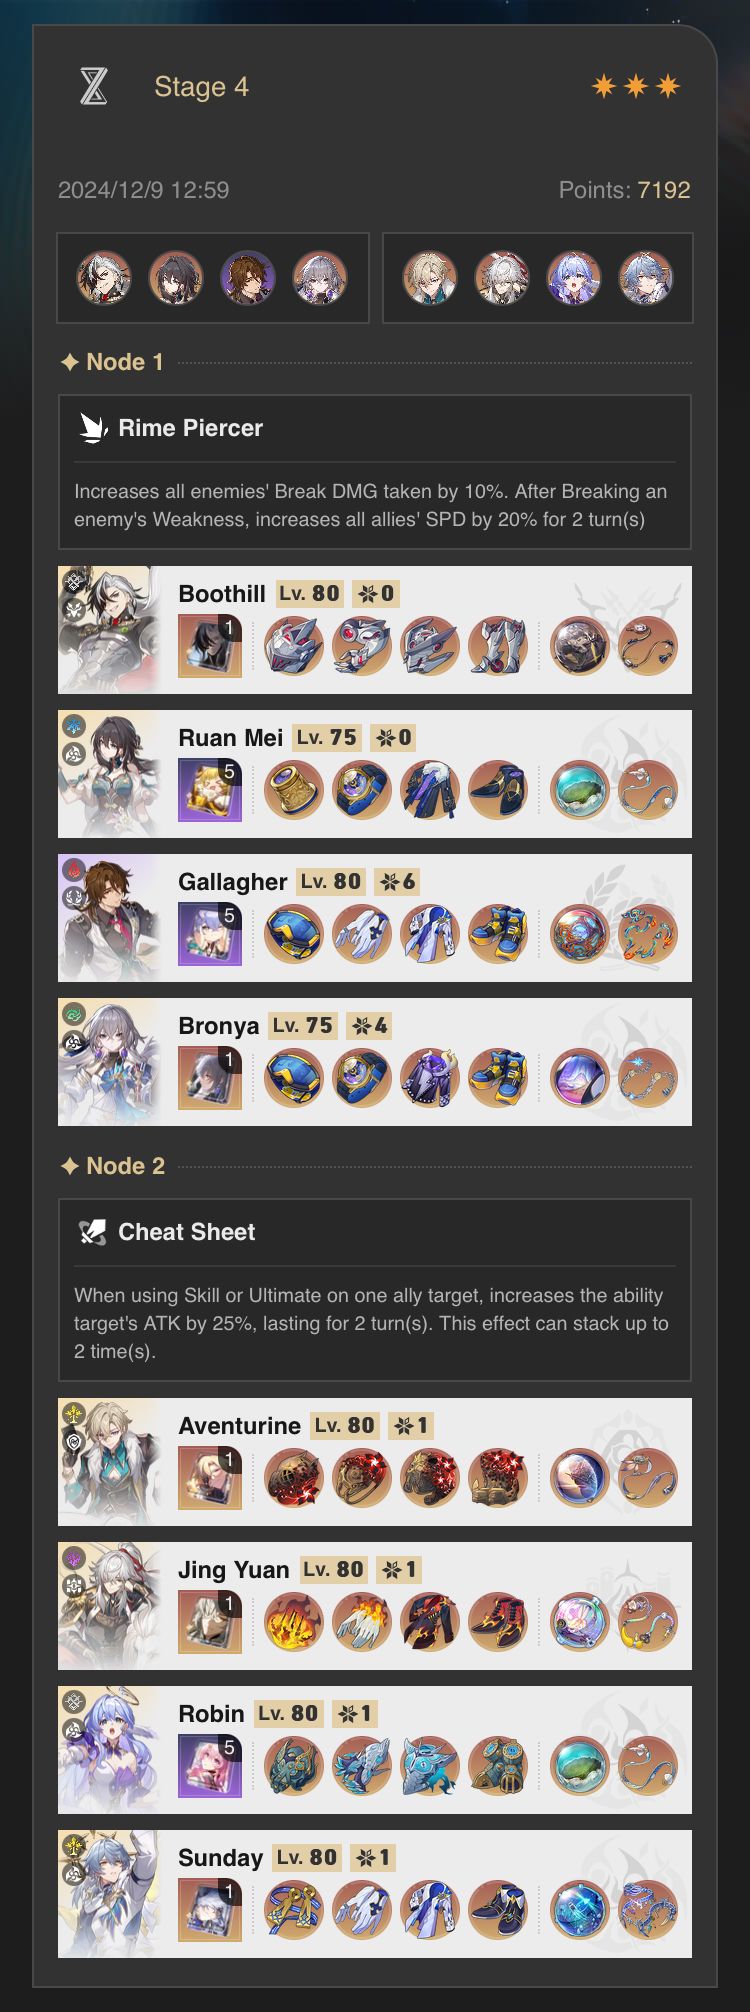The width and height of the screenshot is (750, 2012).
Task: Select Aventurine's link rope relic
Action: coord(647,1478)
